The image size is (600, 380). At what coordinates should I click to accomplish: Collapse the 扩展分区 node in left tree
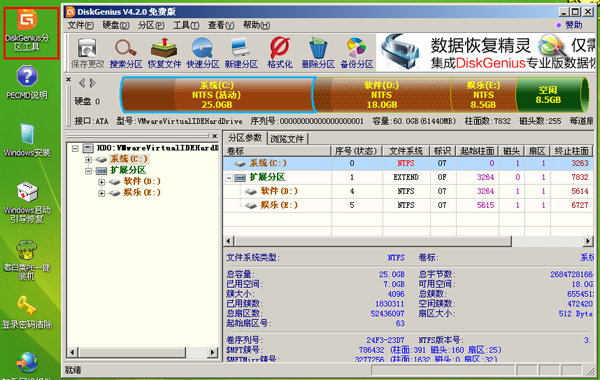88,171
